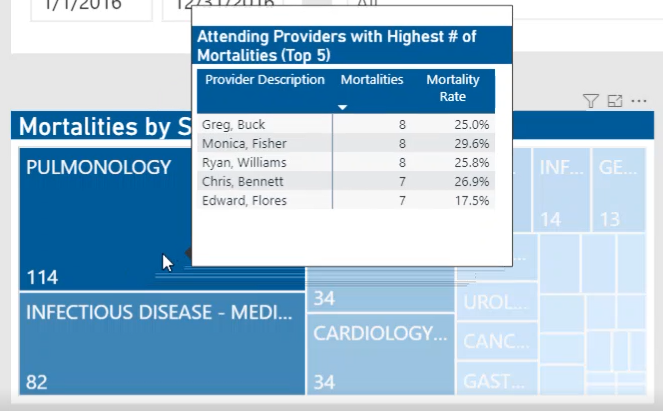The width and height of the screenshot is (663, 411).
Task: Select the INFECTIOUS DISEASE - MEDI... tile
Action: point(162,344)
